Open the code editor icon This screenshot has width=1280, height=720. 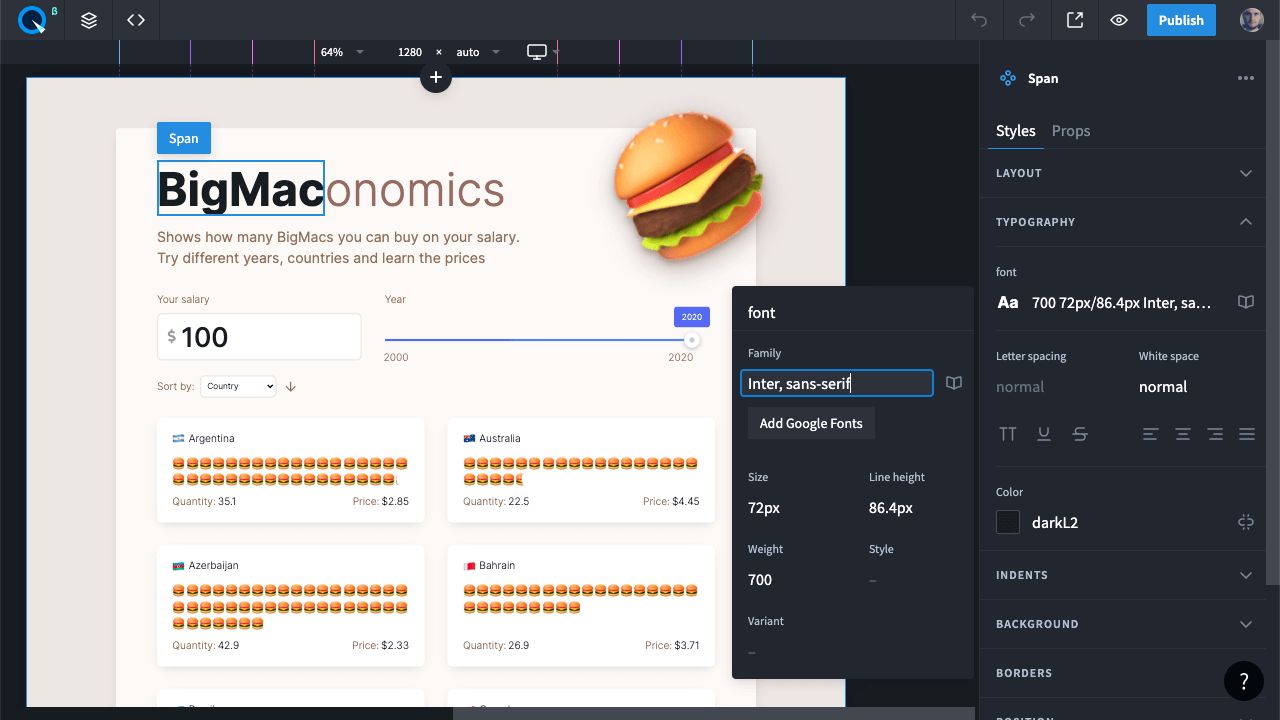point(136,20)
